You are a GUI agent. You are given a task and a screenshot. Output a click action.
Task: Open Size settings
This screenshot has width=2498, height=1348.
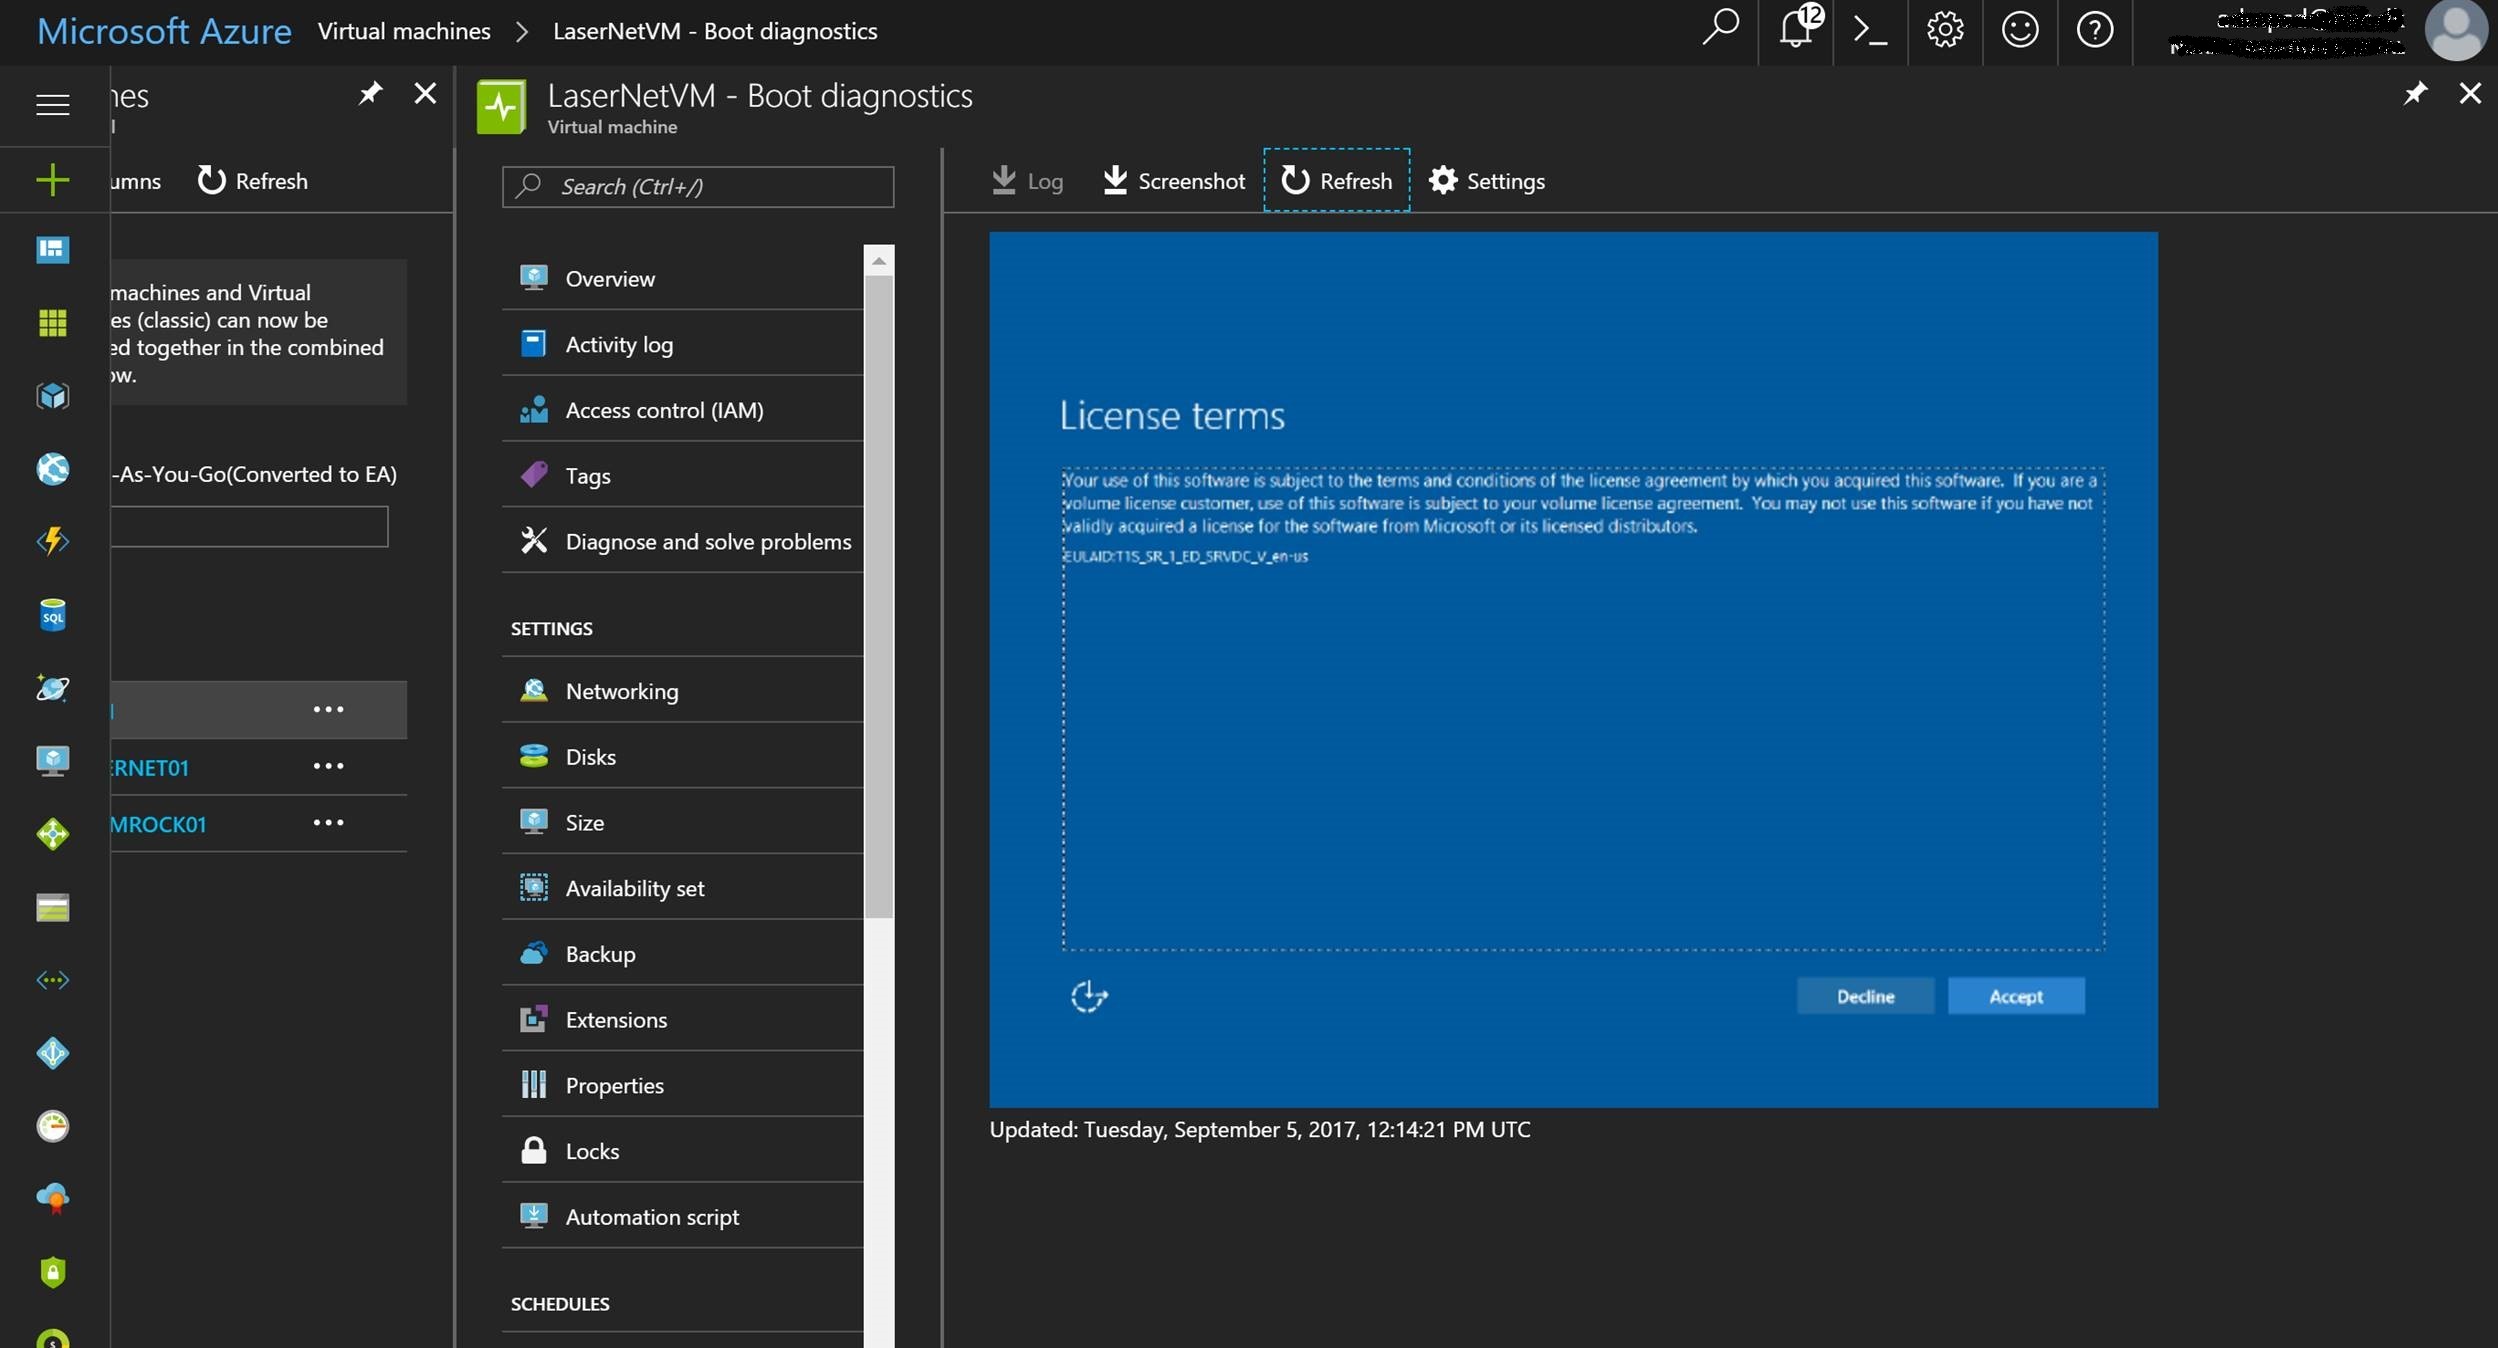pos(682,822)
